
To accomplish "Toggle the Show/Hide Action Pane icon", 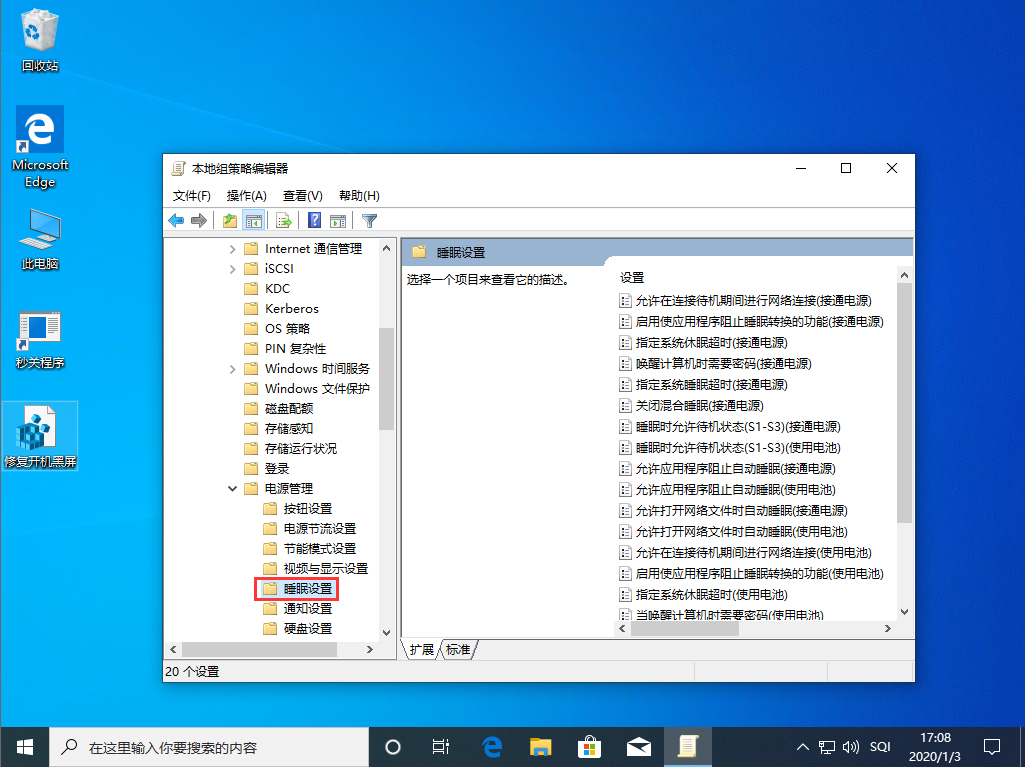I will [x=338, y=220].
